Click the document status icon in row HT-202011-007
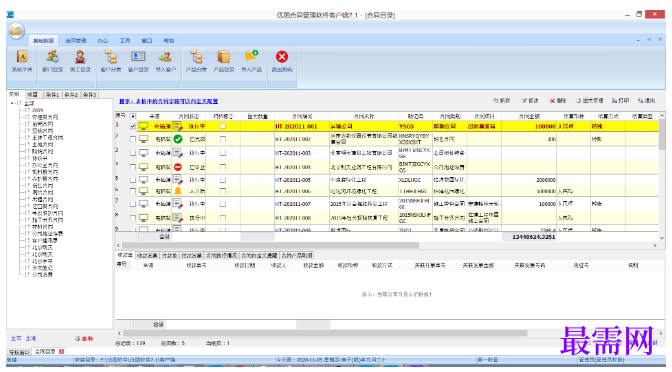Screen dimensions: 672x372 click(x=178, y=204)
